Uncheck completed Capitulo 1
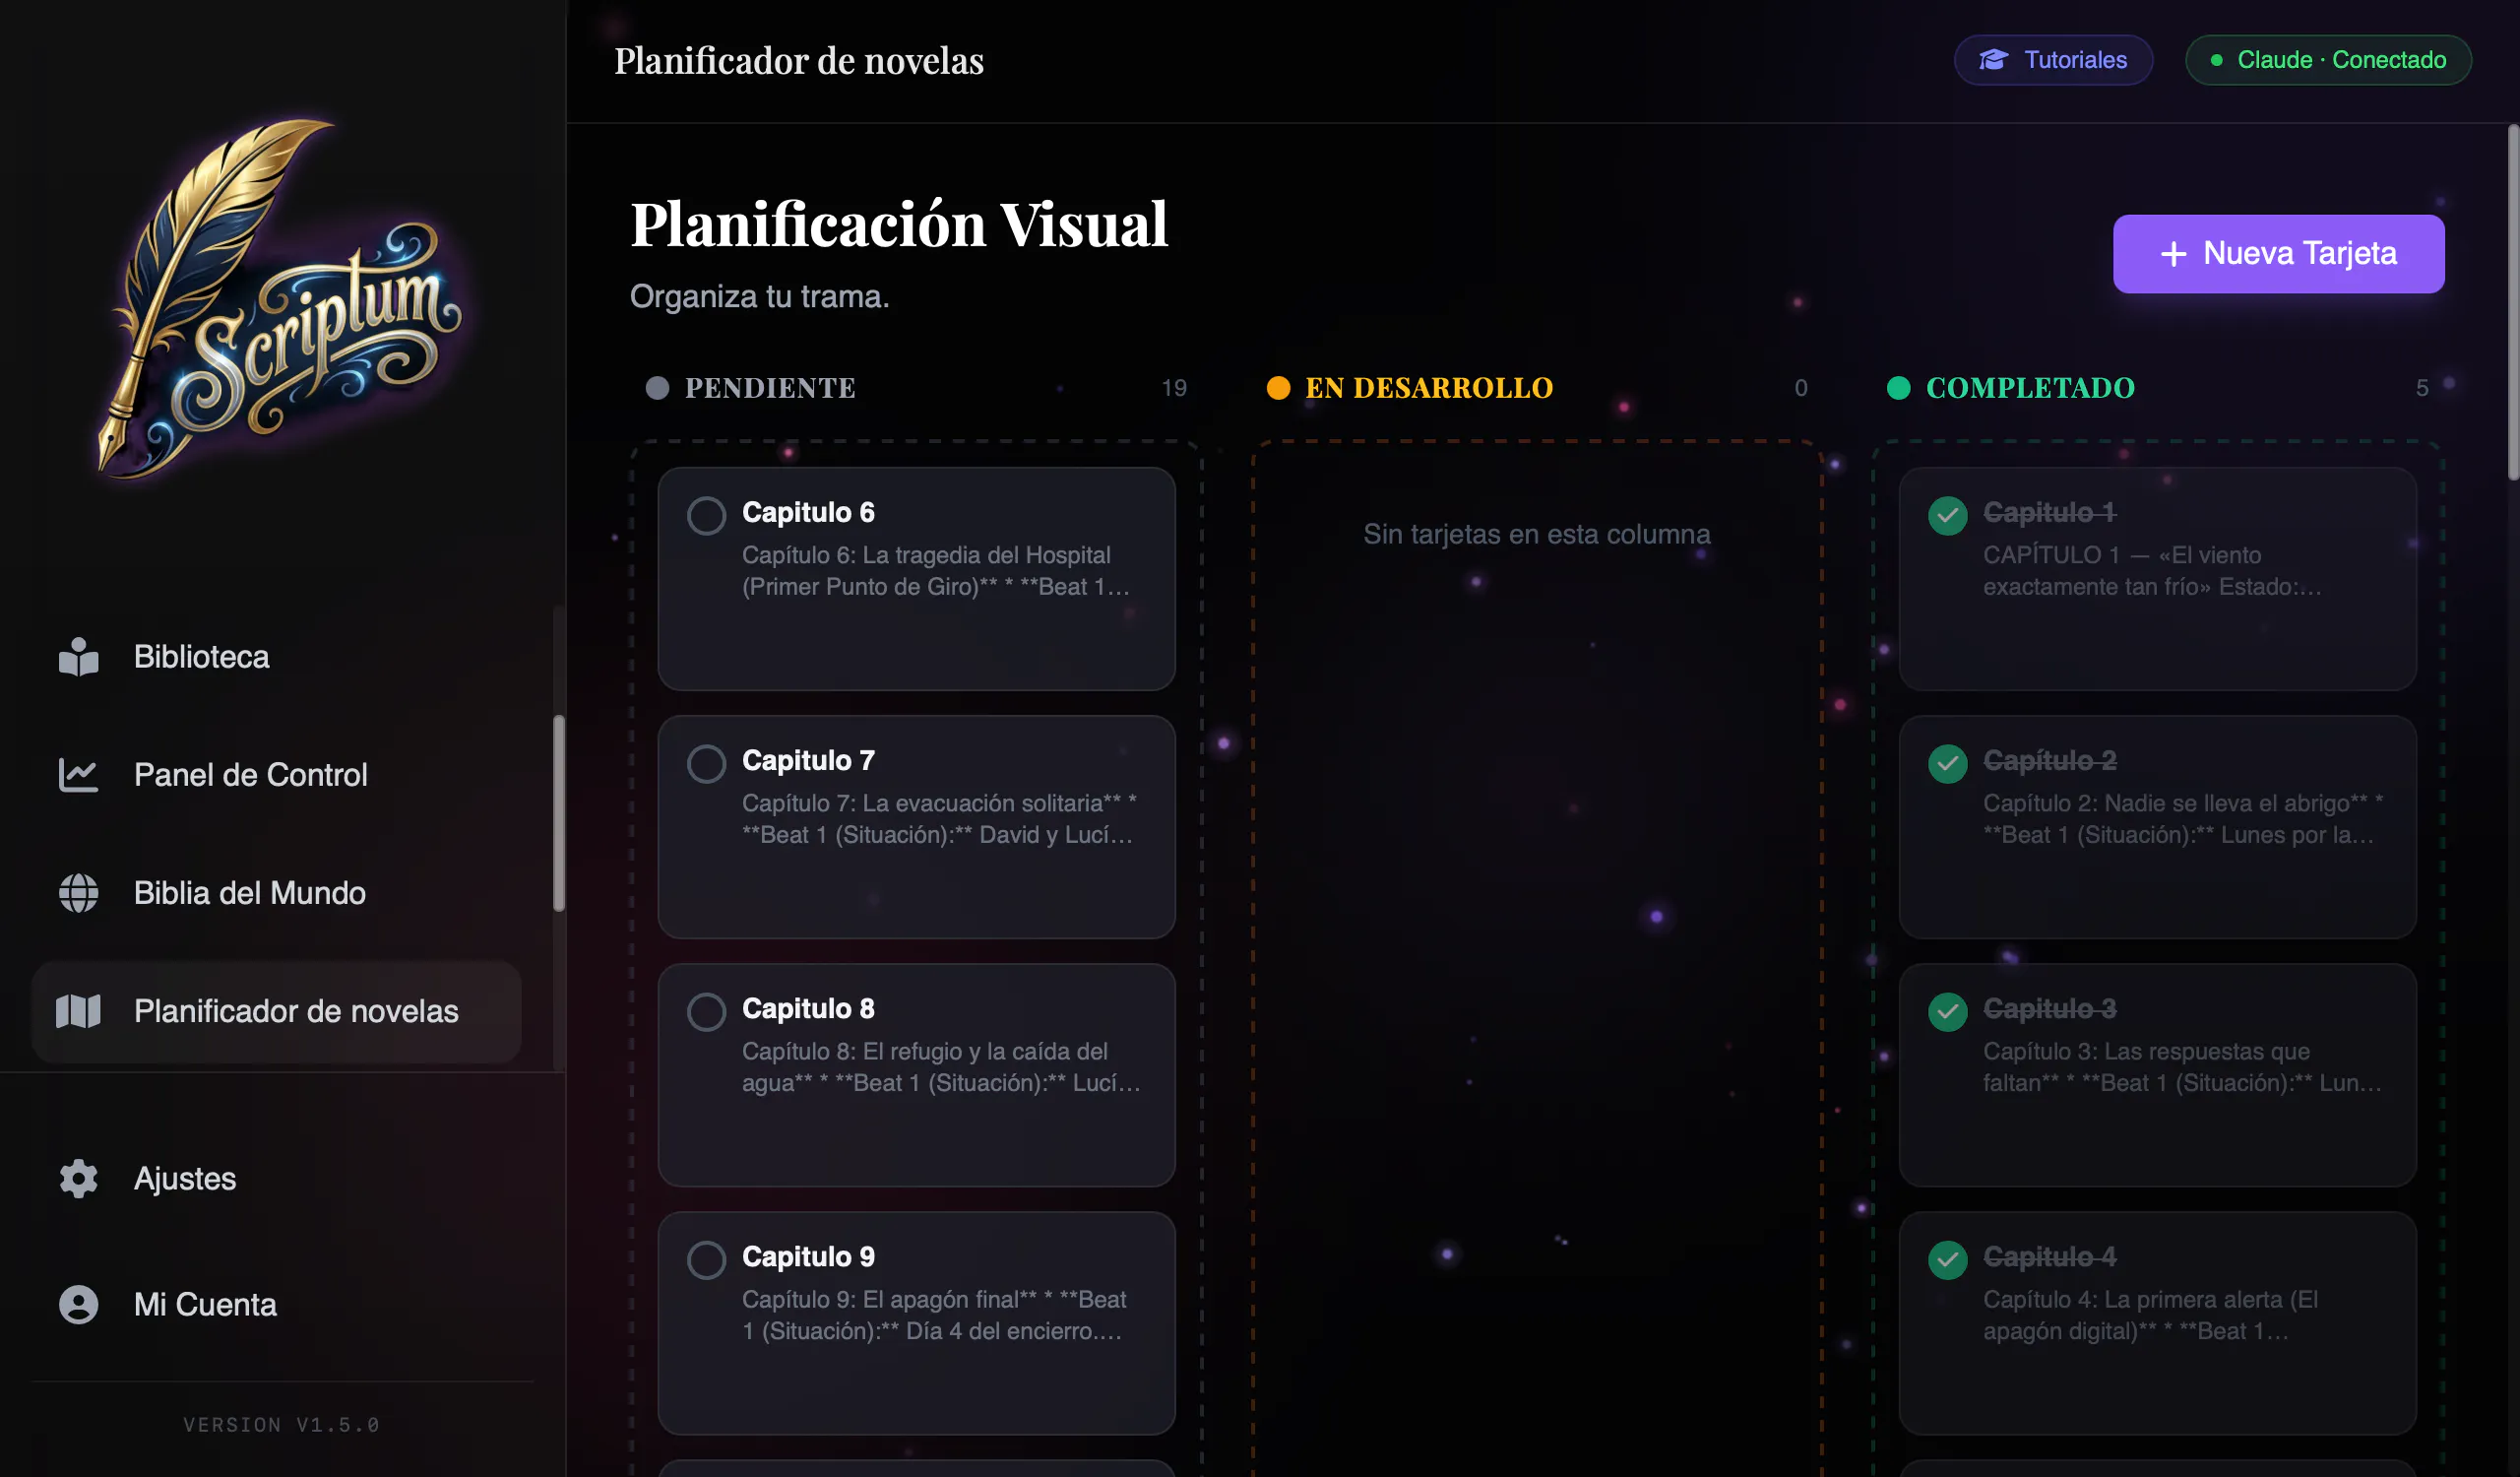The width and height of the screenshot is (2520, 1477). [1947, 516]
